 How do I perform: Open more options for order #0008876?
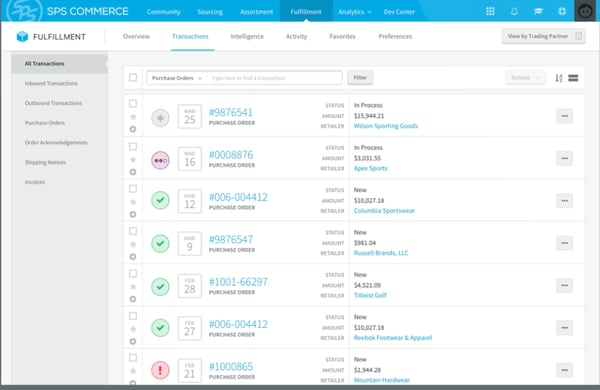(564, 158)
